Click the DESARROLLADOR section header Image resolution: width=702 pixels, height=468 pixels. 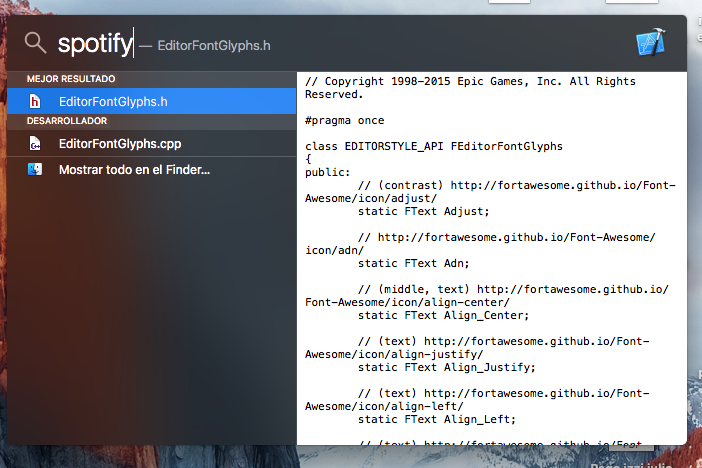pos(67,121)
